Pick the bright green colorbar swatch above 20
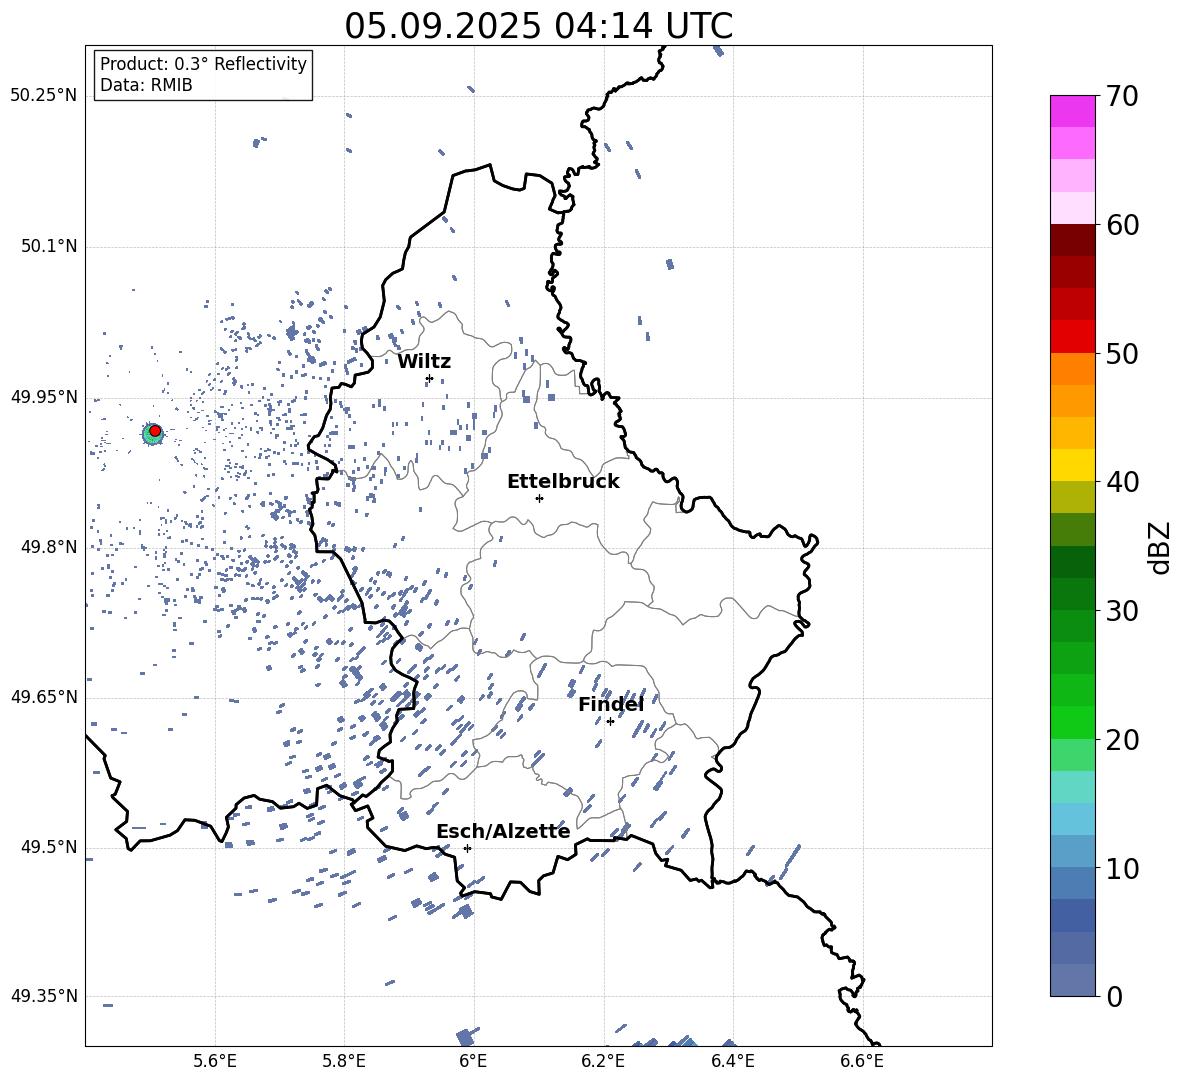 (x=1072, y=722)
